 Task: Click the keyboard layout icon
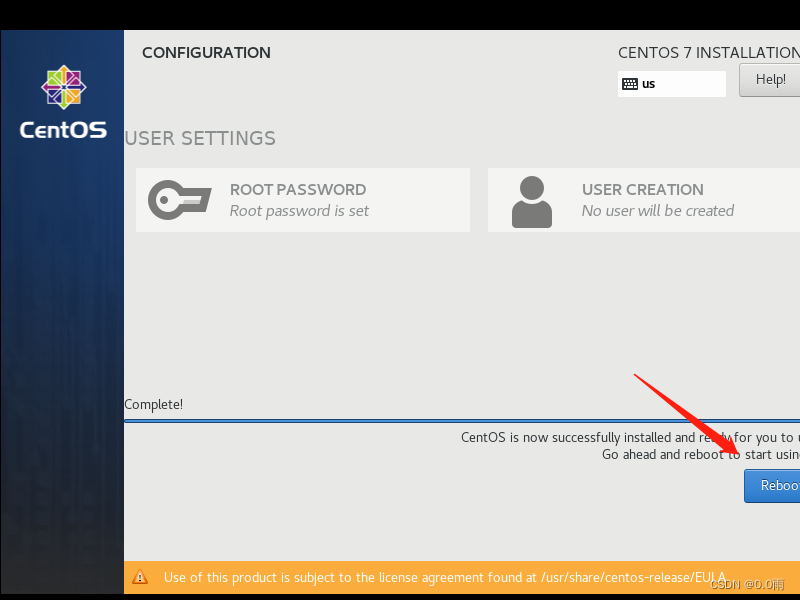click(630, 84)
